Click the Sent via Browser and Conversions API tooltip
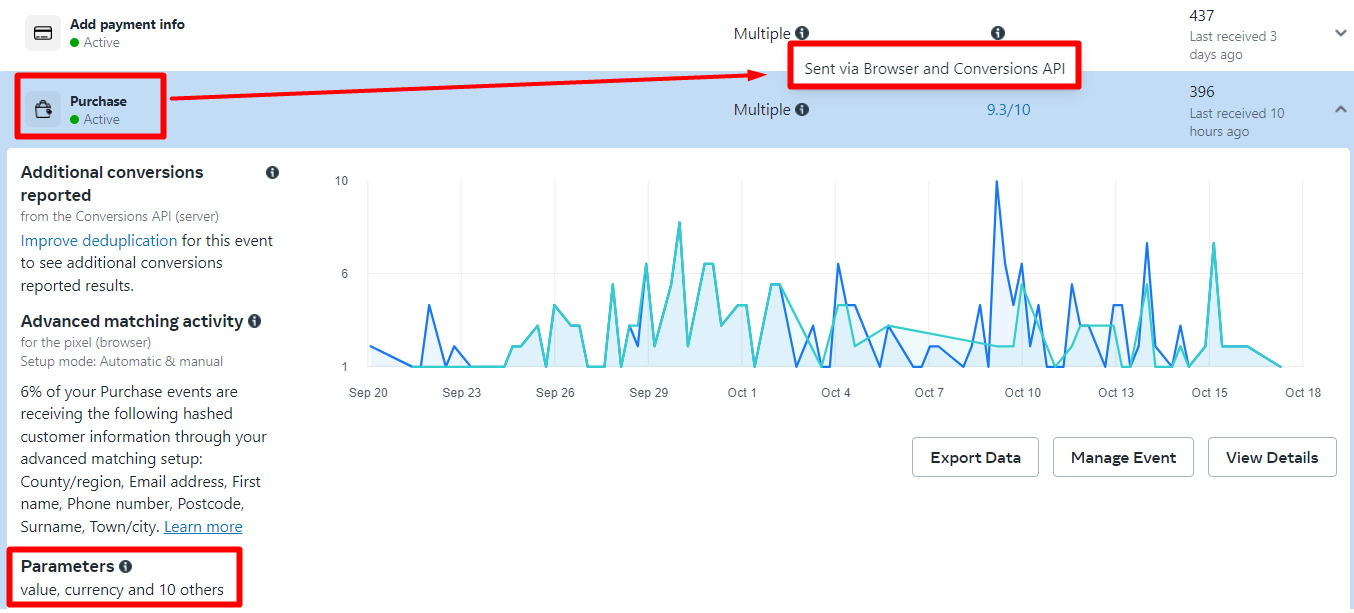Viewport: 1354px width, 613px height. tap(934, 69)
